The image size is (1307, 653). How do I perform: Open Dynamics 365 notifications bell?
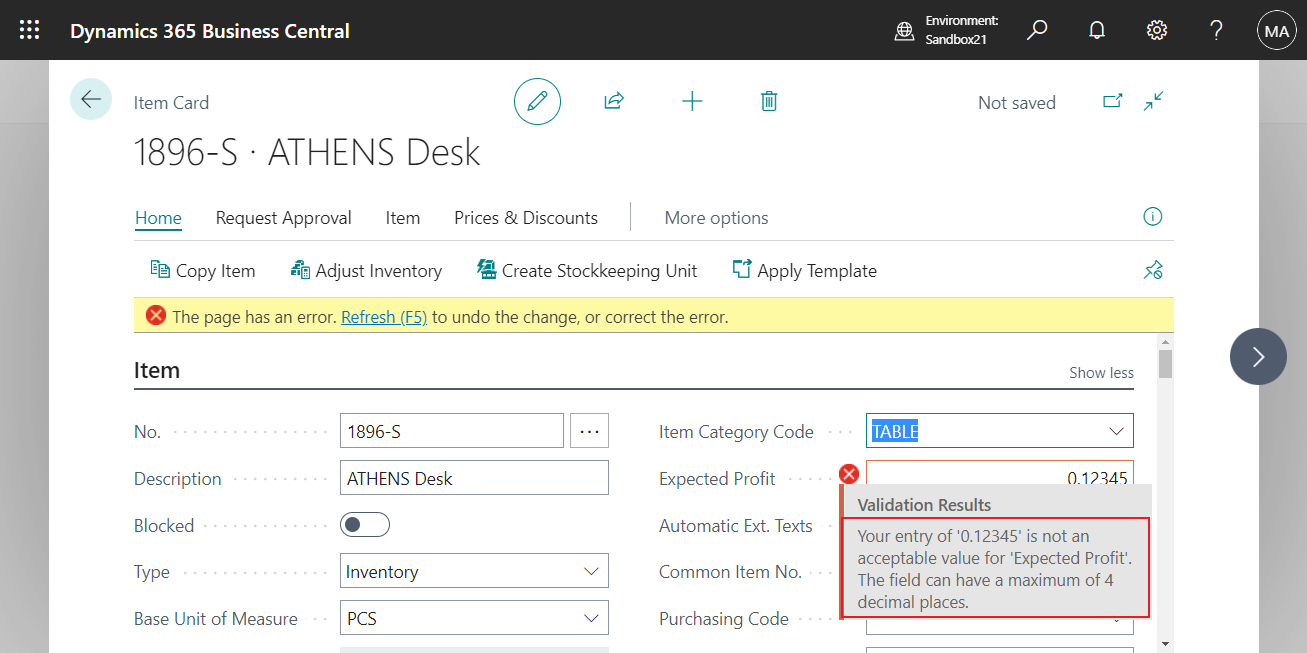[1096, 30]
